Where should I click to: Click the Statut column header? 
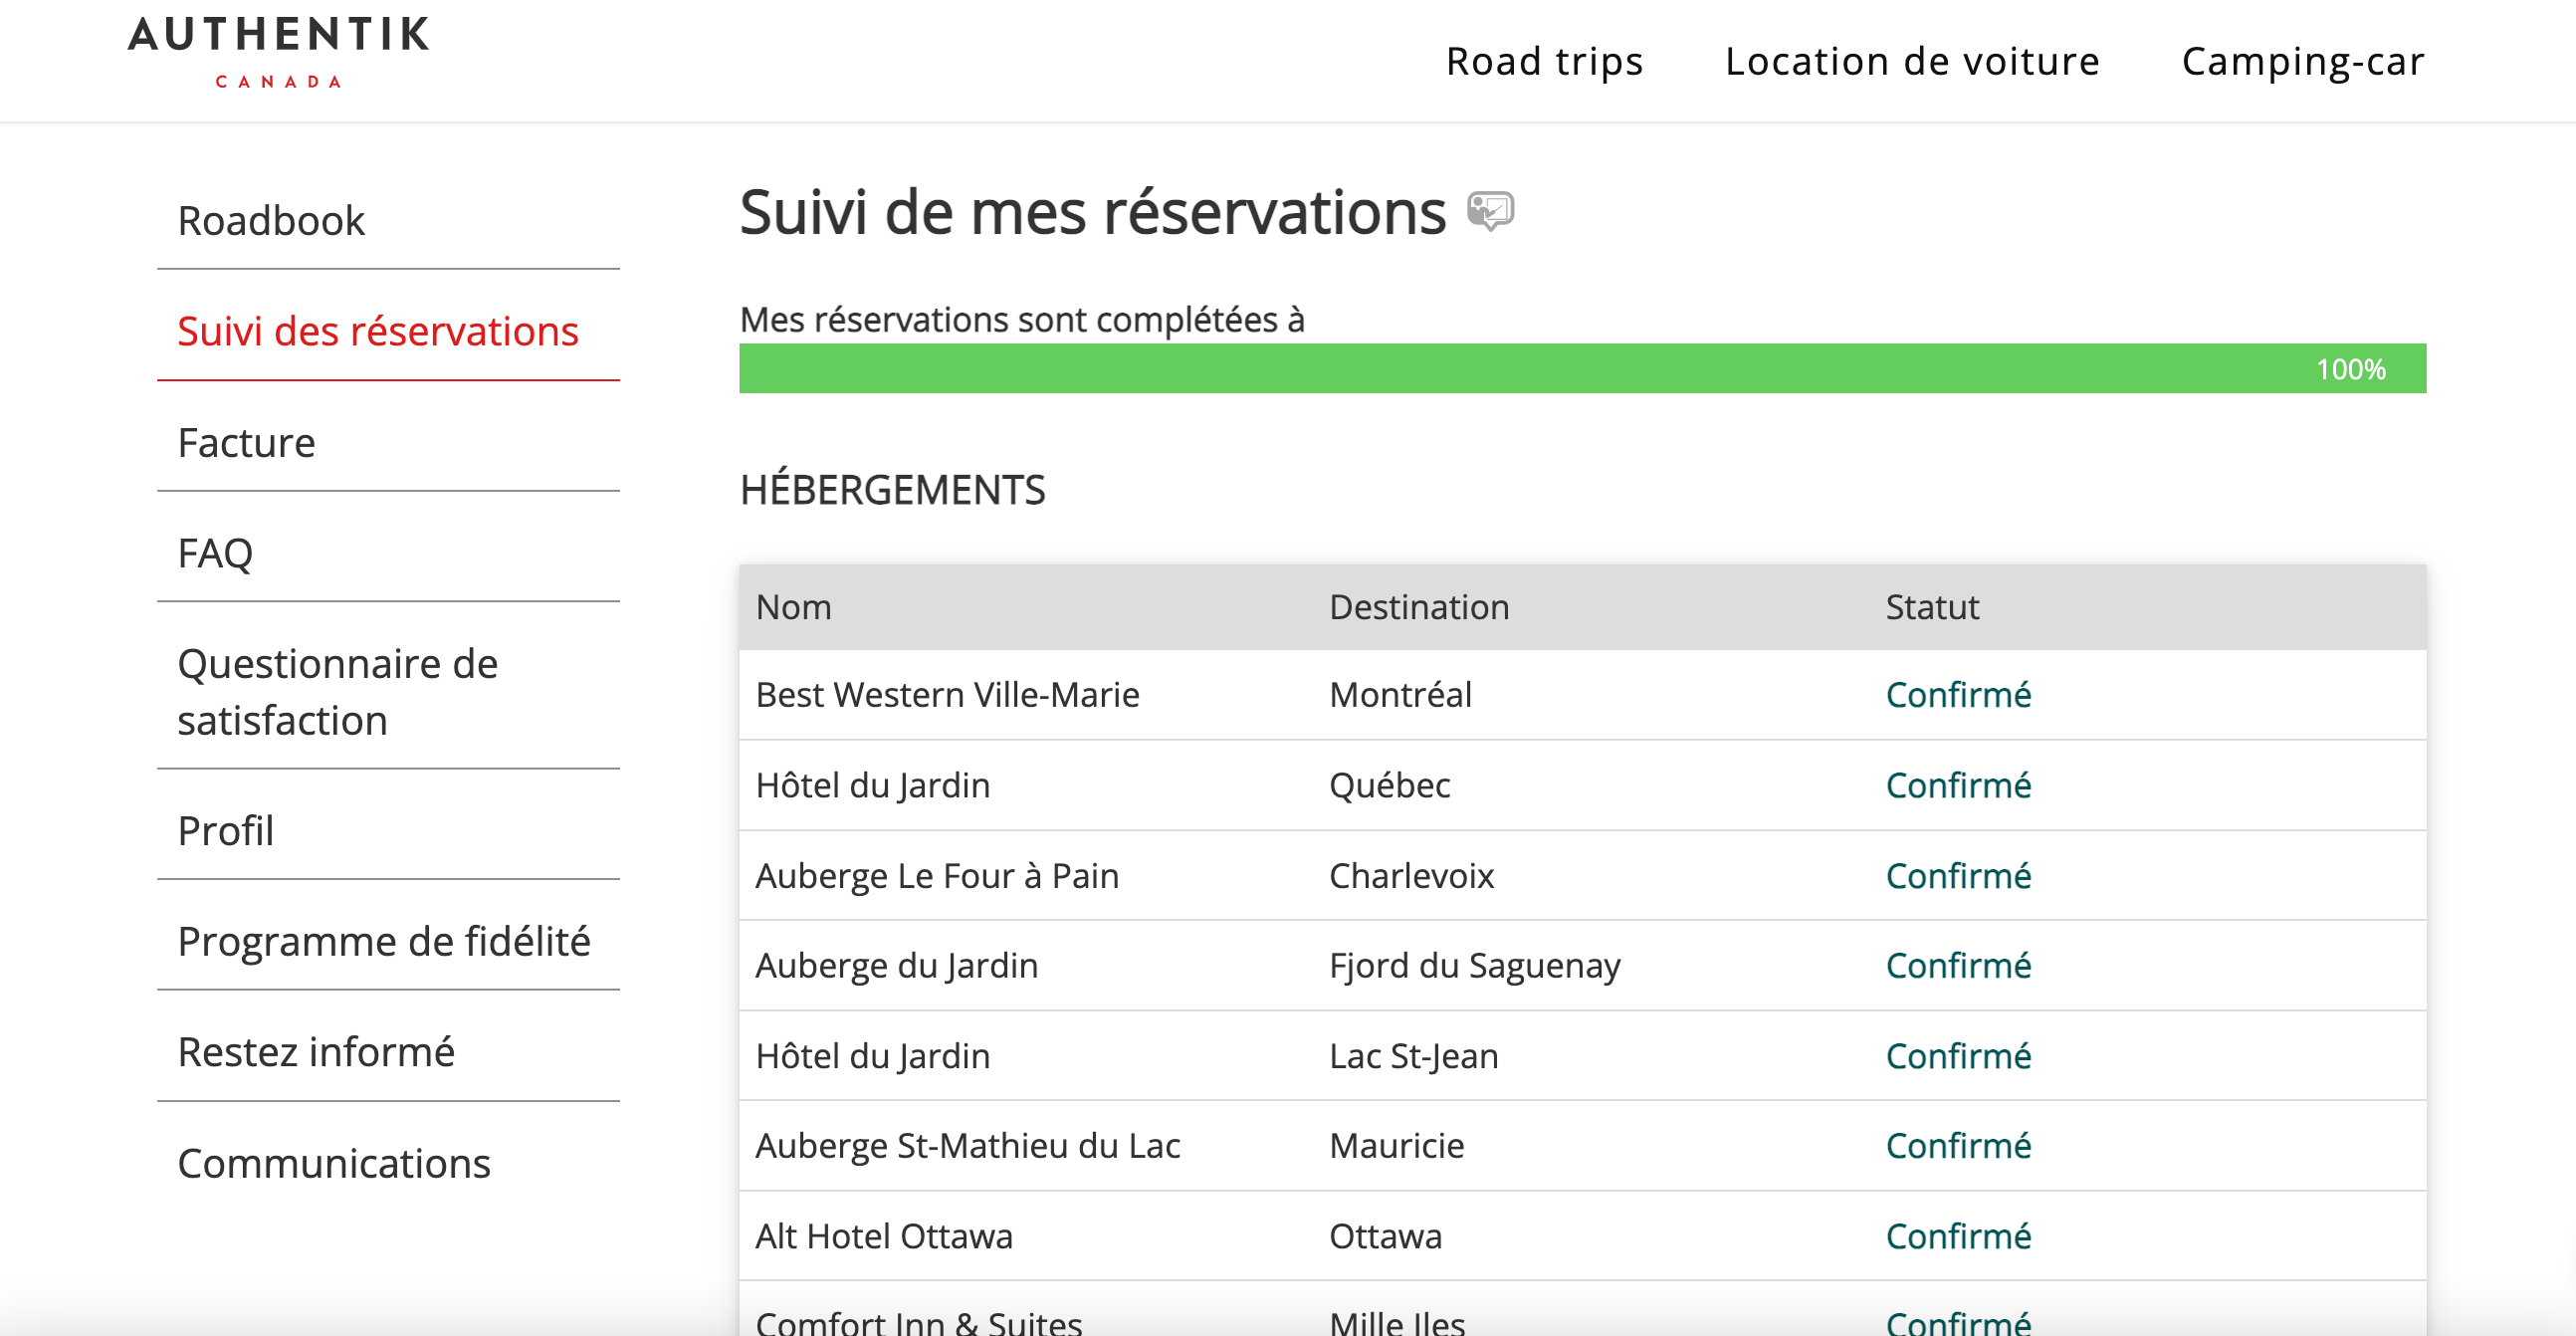point(1932,607)
